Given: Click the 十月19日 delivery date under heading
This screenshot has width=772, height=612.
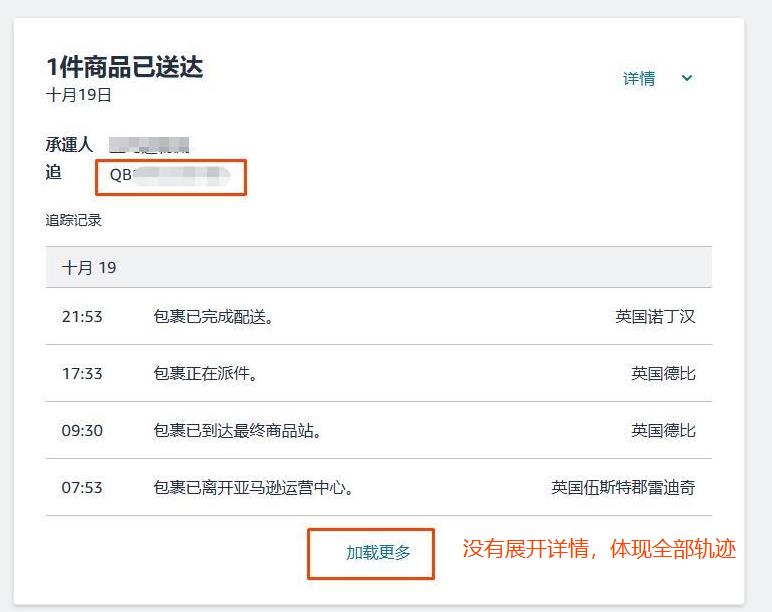Looking at the screenshot, I should point(79,96).
